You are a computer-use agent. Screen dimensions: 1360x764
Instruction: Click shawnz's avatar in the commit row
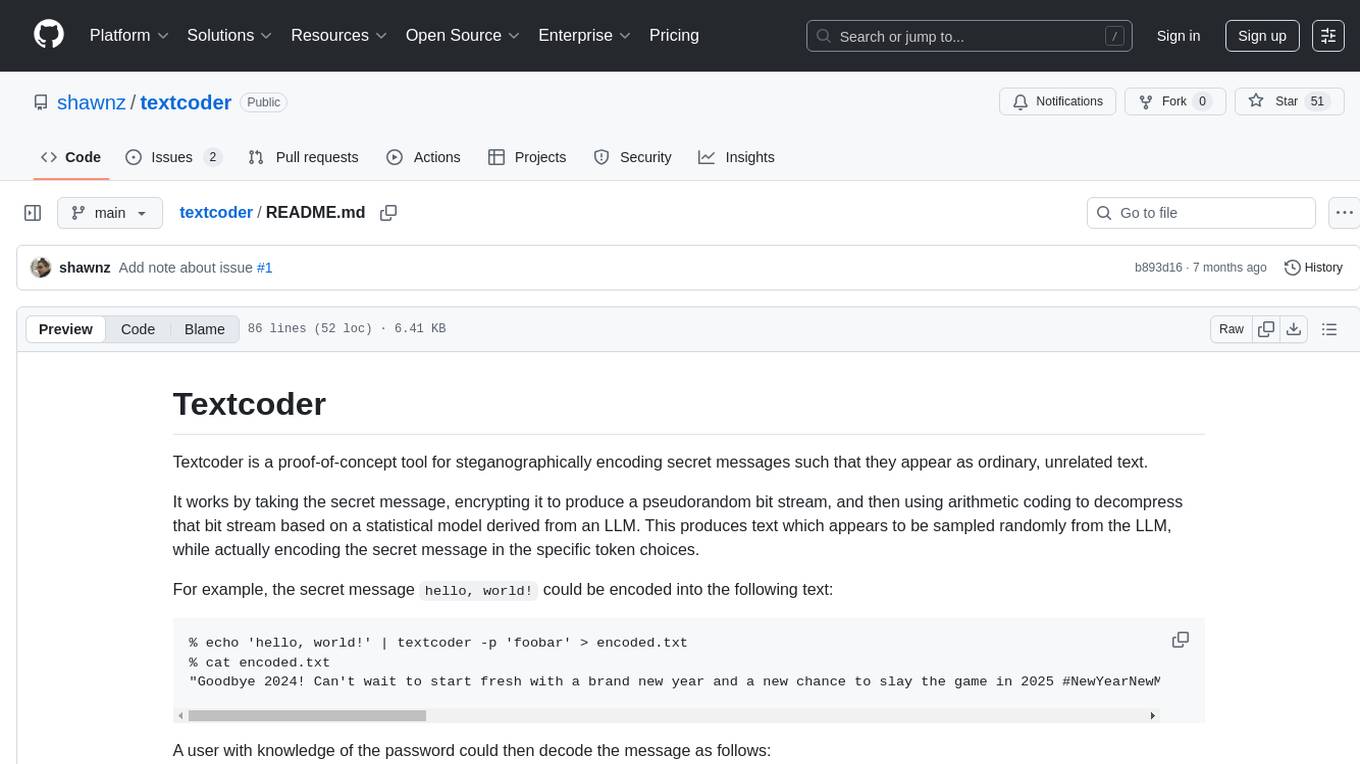tap(41, 268)
